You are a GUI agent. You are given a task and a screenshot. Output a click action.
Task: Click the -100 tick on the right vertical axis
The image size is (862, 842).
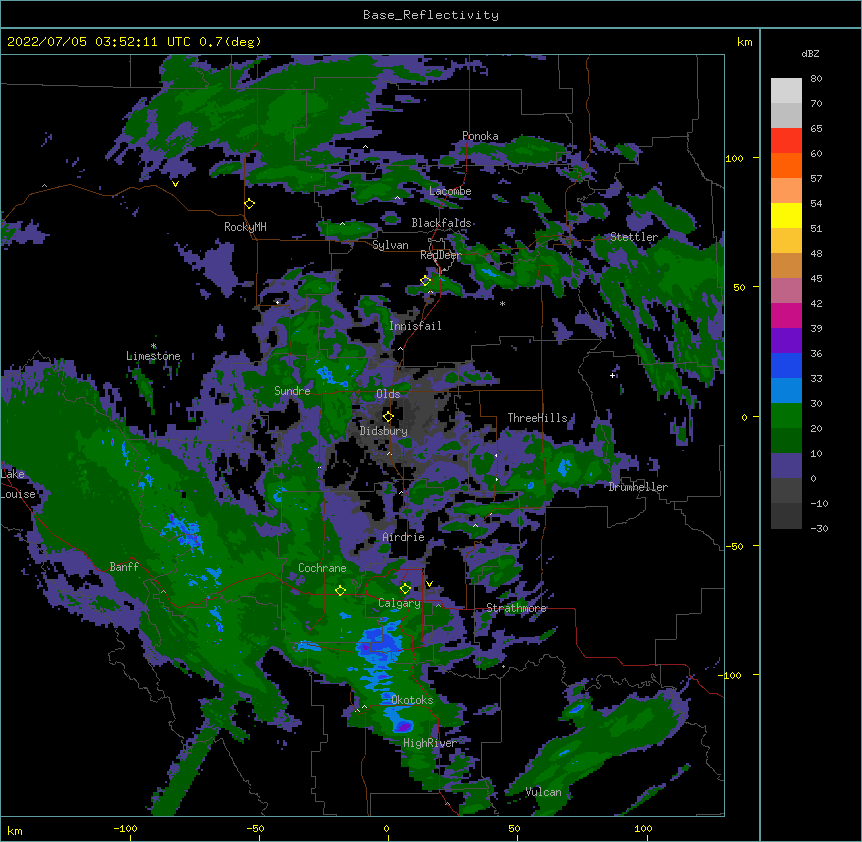[731, 675]
